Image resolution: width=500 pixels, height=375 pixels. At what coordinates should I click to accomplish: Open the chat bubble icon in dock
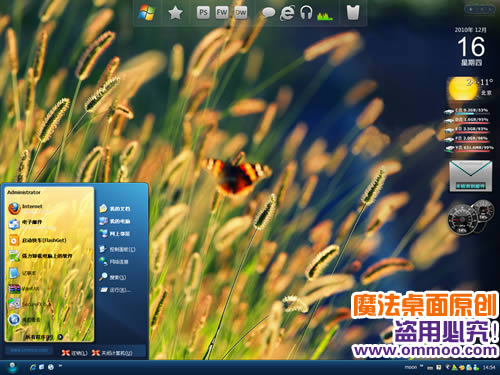pos(268,13)
